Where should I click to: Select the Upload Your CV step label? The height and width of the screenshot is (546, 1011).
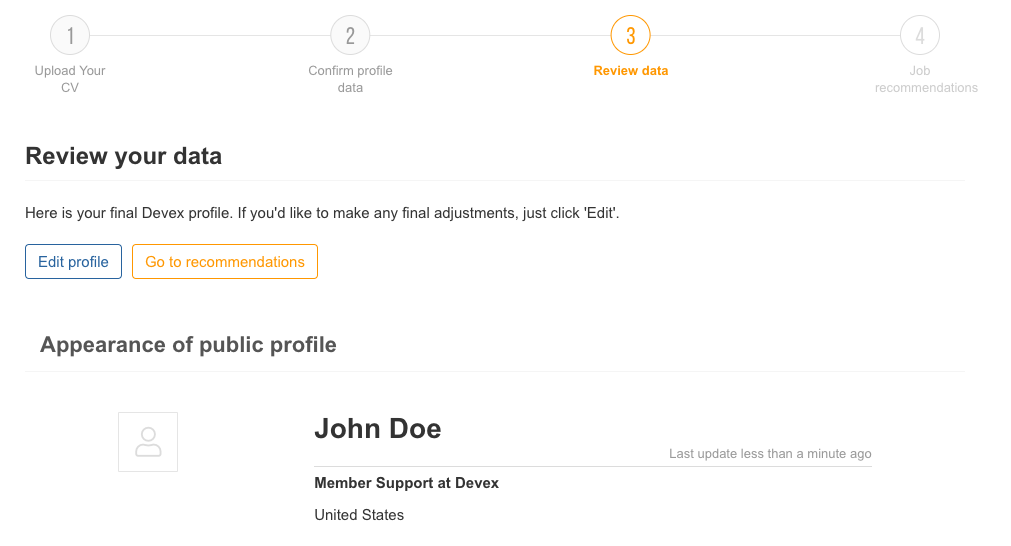click(70, 79)
